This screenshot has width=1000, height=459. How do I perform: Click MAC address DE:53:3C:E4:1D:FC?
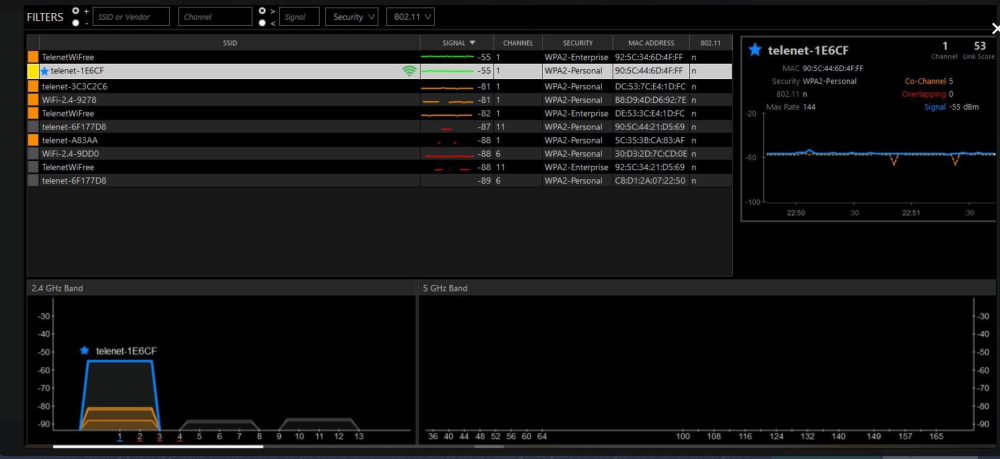(650, 113)
